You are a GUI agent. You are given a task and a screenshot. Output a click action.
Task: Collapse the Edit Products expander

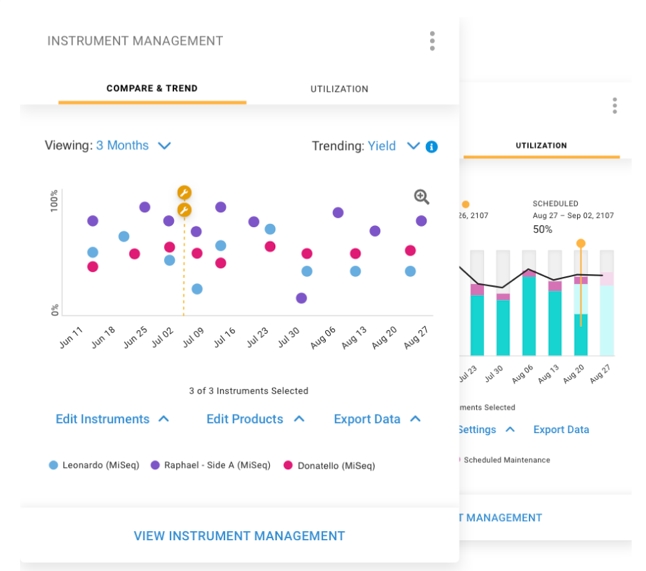(255, 419)
